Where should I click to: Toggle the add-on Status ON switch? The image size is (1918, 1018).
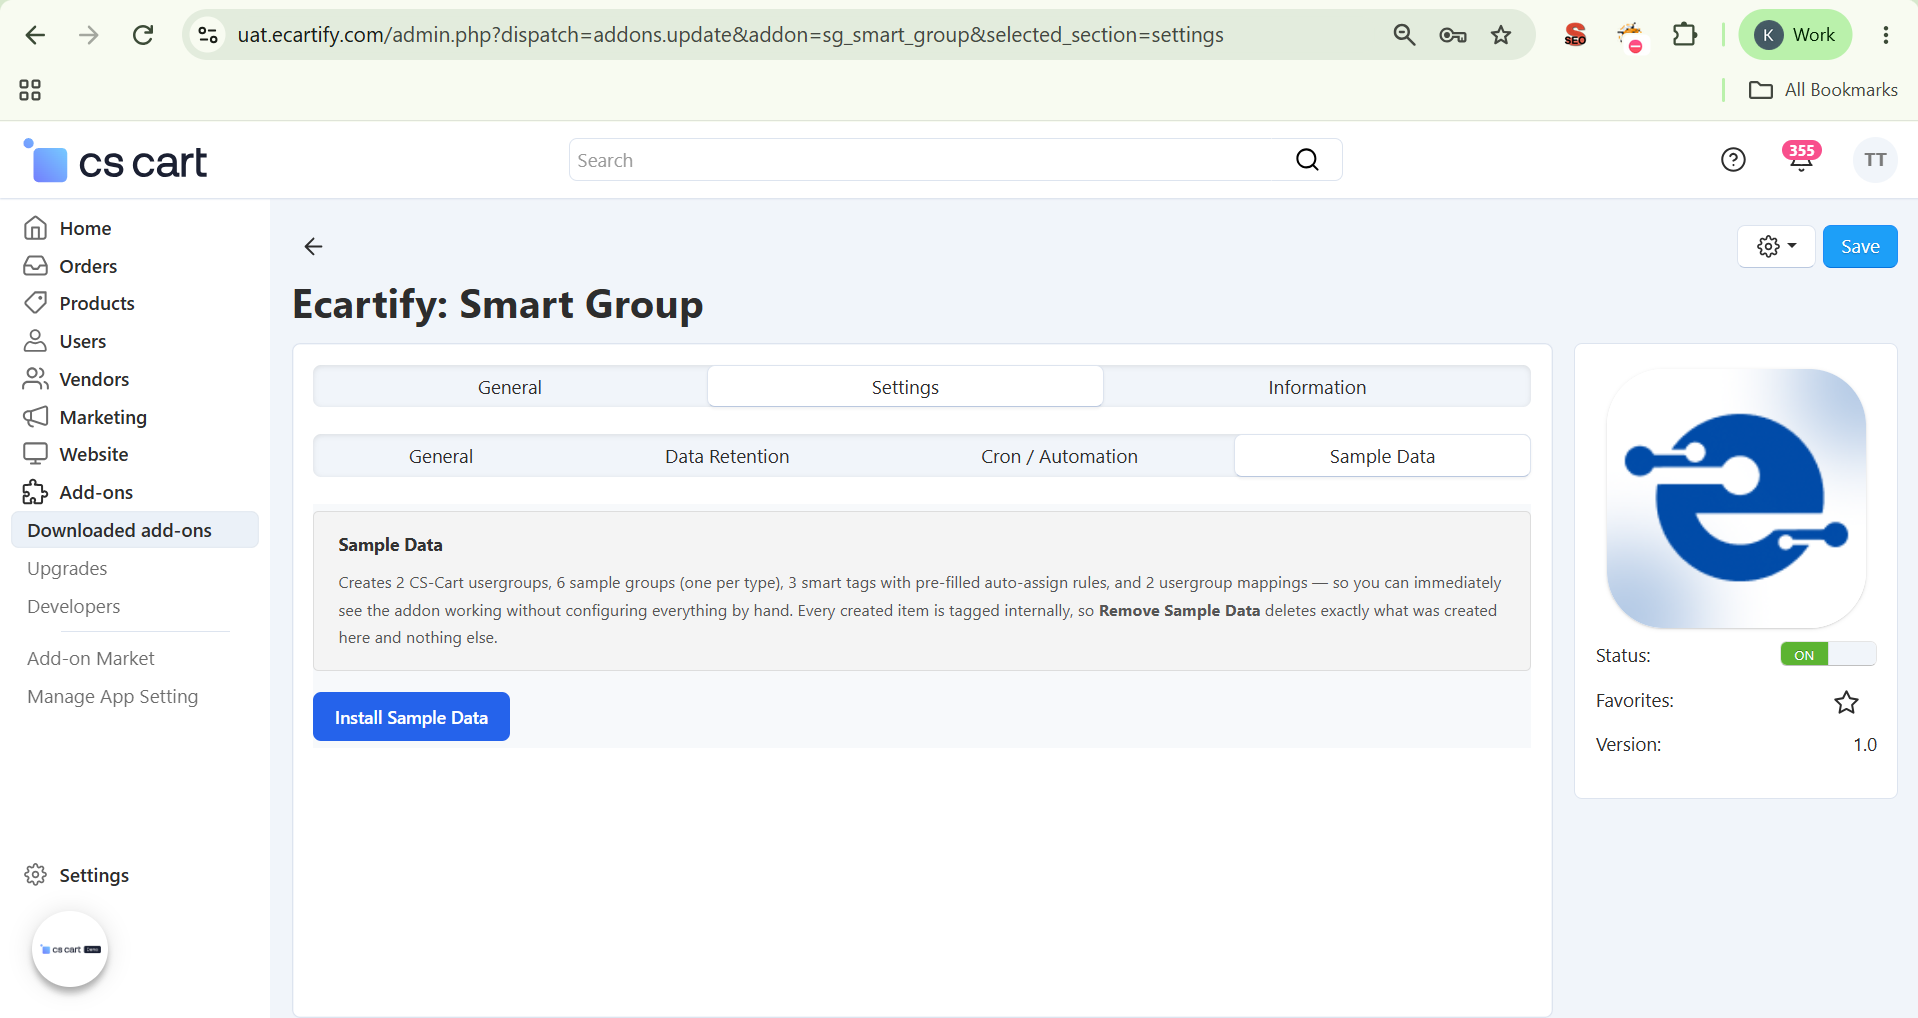(x=1828, y=655)
